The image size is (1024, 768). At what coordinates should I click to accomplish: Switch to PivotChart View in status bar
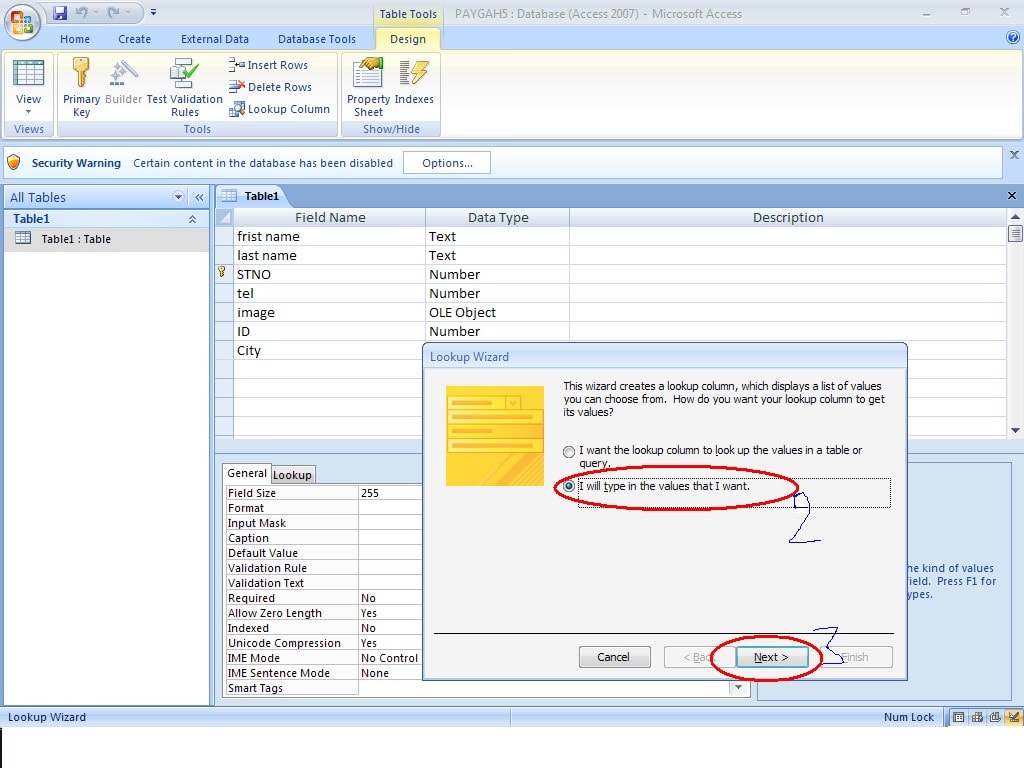(x=995, y=717)
